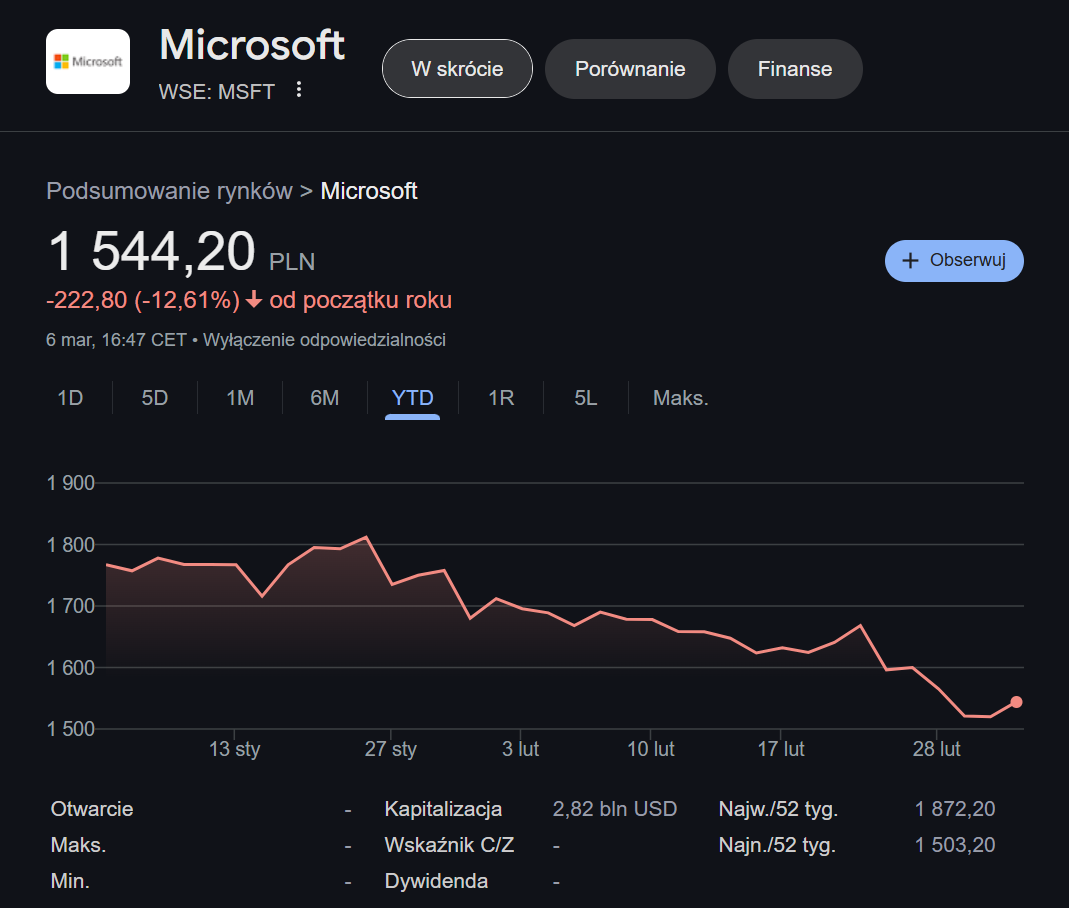Open the Wyłączenie odpowiedzialności disclaimer link
The width and height of the screenshot is (1069, 908).
tap(324, 340)
